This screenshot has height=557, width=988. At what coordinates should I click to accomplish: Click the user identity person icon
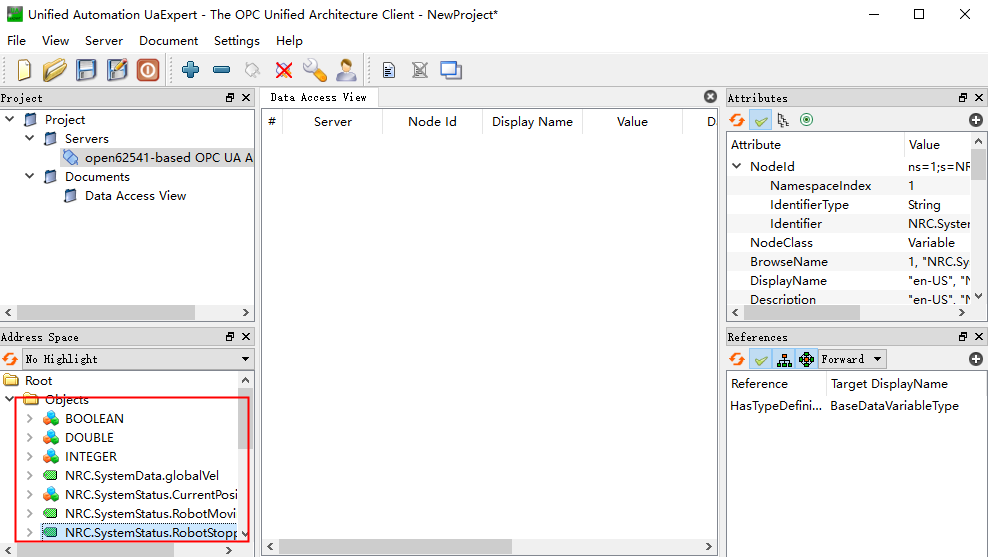346,70
